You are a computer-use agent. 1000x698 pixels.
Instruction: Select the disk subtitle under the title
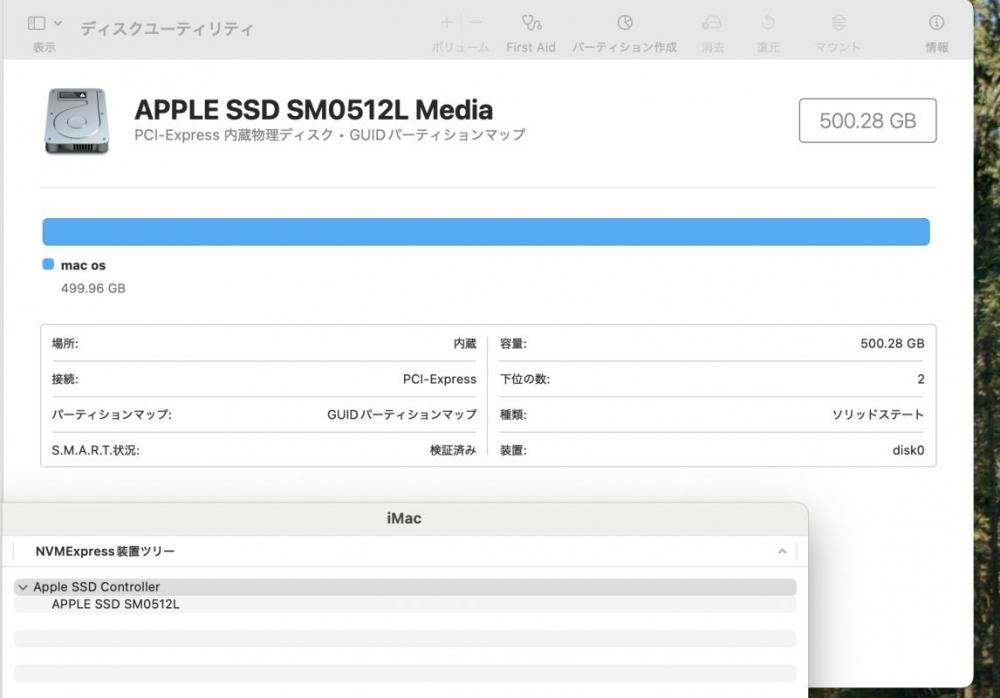click(330, 135)
